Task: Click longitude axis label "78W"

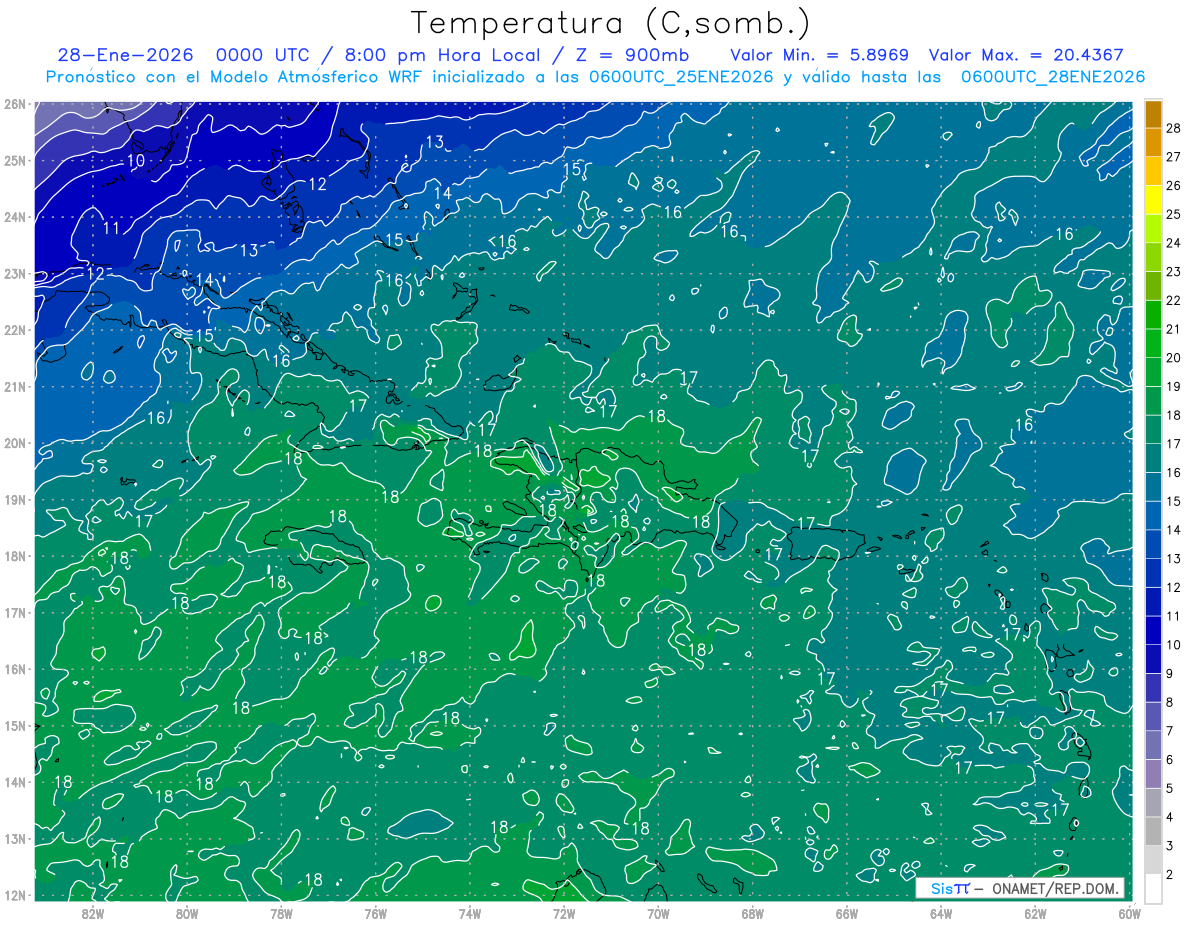Action: [281, 913]
